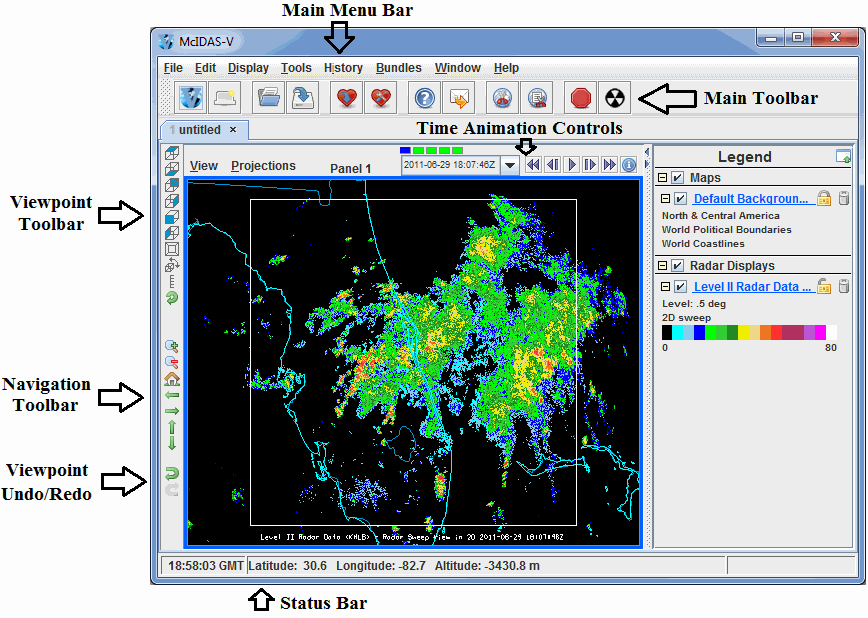868x618 pixels.
Task: Open the File menu
Action: pyautogui.click(x=173, y=68)
